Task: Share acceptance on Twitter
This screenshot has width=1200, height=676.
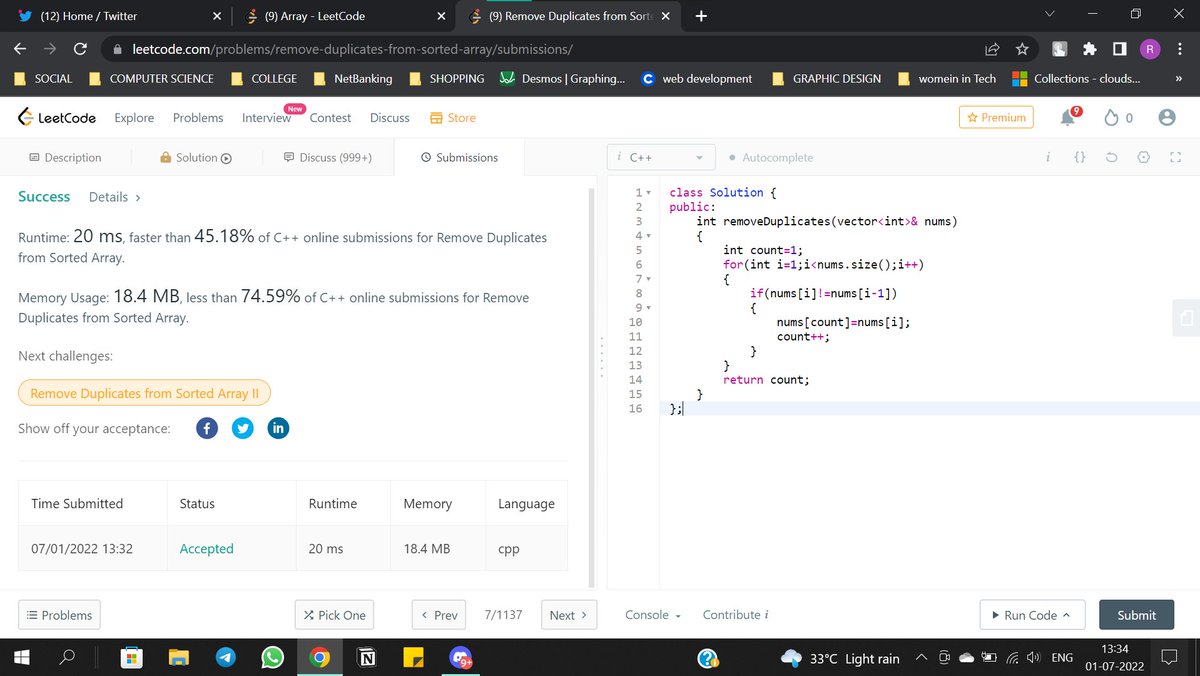Action: point(242,428)
